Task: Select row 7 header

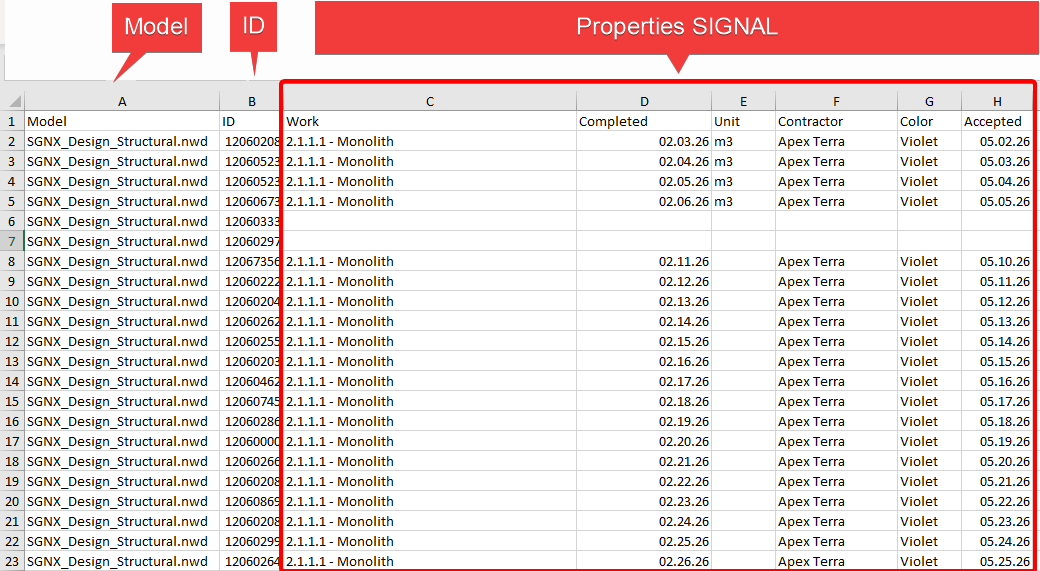Action: pyautogui.click(x=12, y=241)
